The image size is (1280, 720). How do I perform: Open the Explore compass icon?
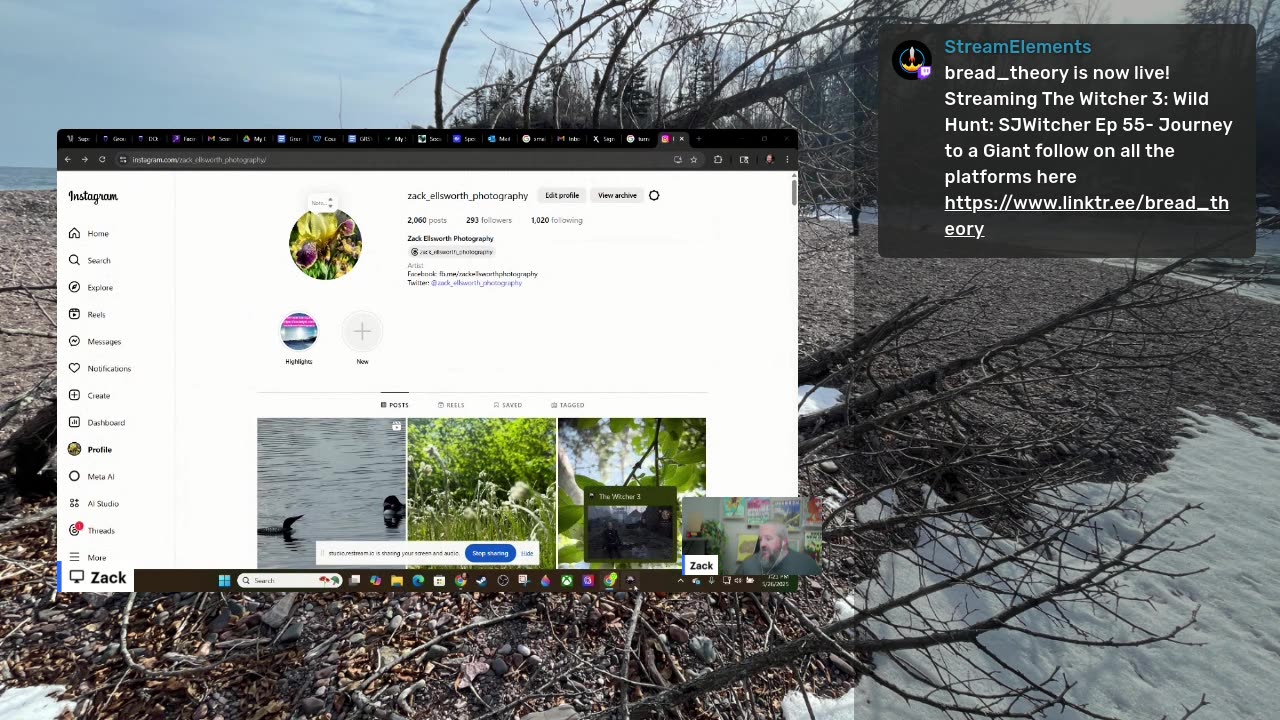(74, 287)
